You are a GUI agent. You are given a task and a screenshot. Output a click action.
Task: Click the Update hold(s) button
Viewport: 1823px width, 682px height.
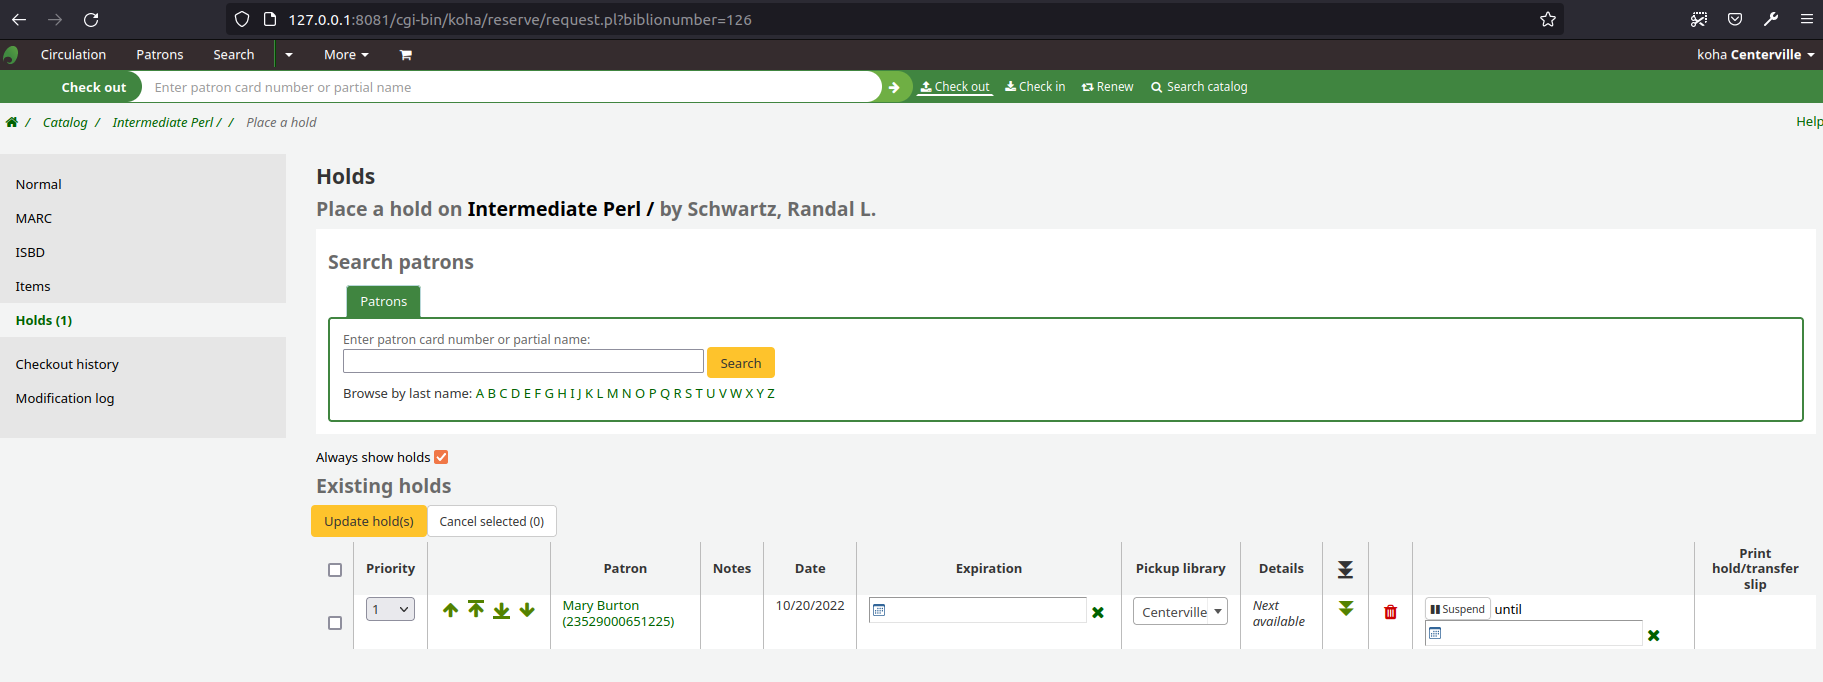(x=369, y=521)
